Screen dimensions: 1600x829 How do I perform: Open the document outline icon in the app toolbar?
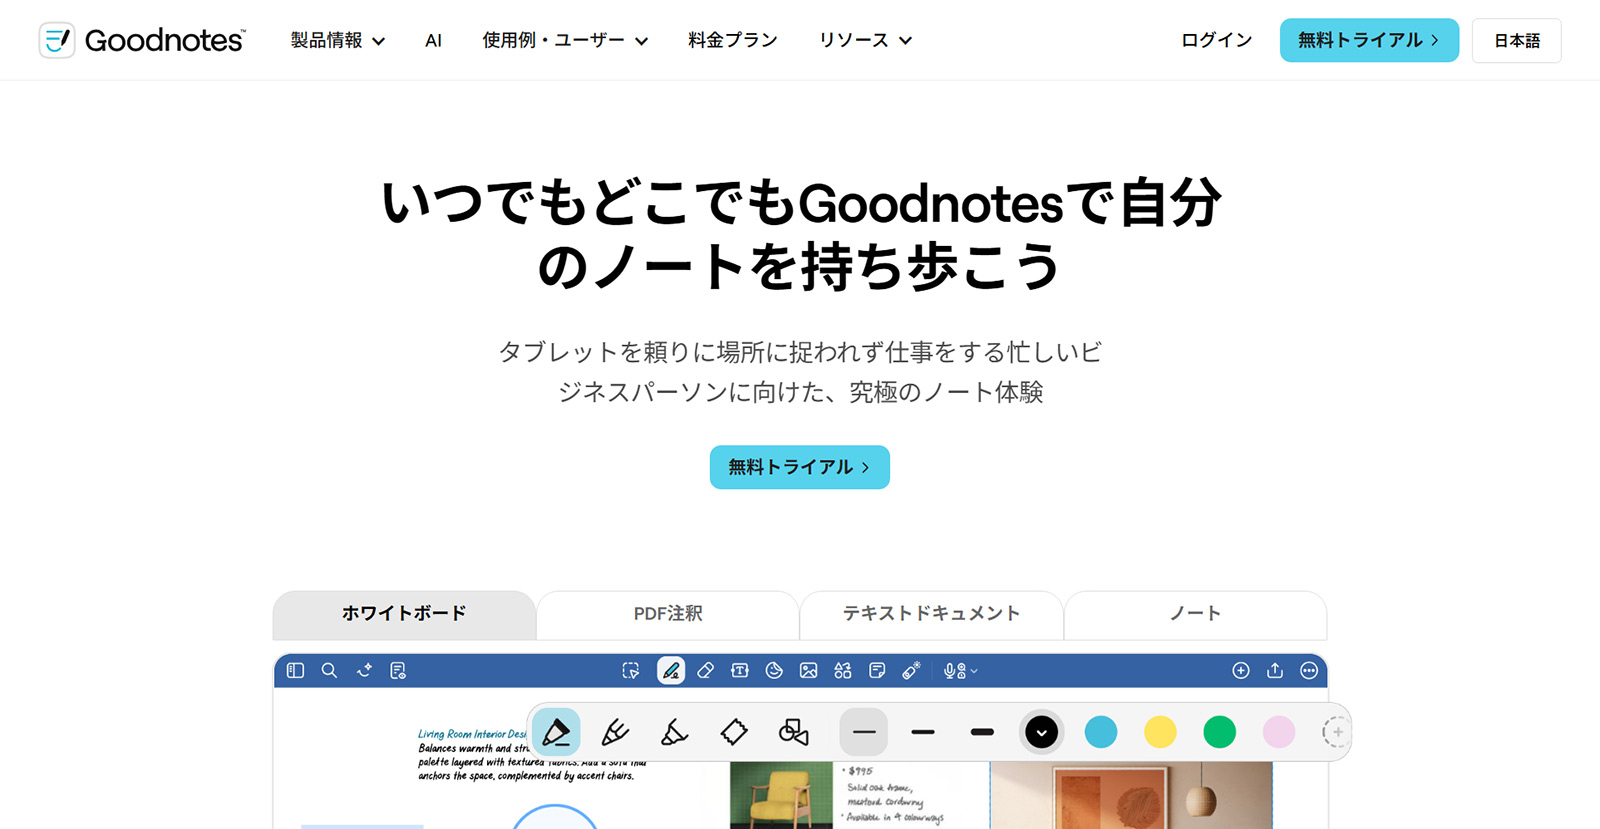tap(398, 670)
